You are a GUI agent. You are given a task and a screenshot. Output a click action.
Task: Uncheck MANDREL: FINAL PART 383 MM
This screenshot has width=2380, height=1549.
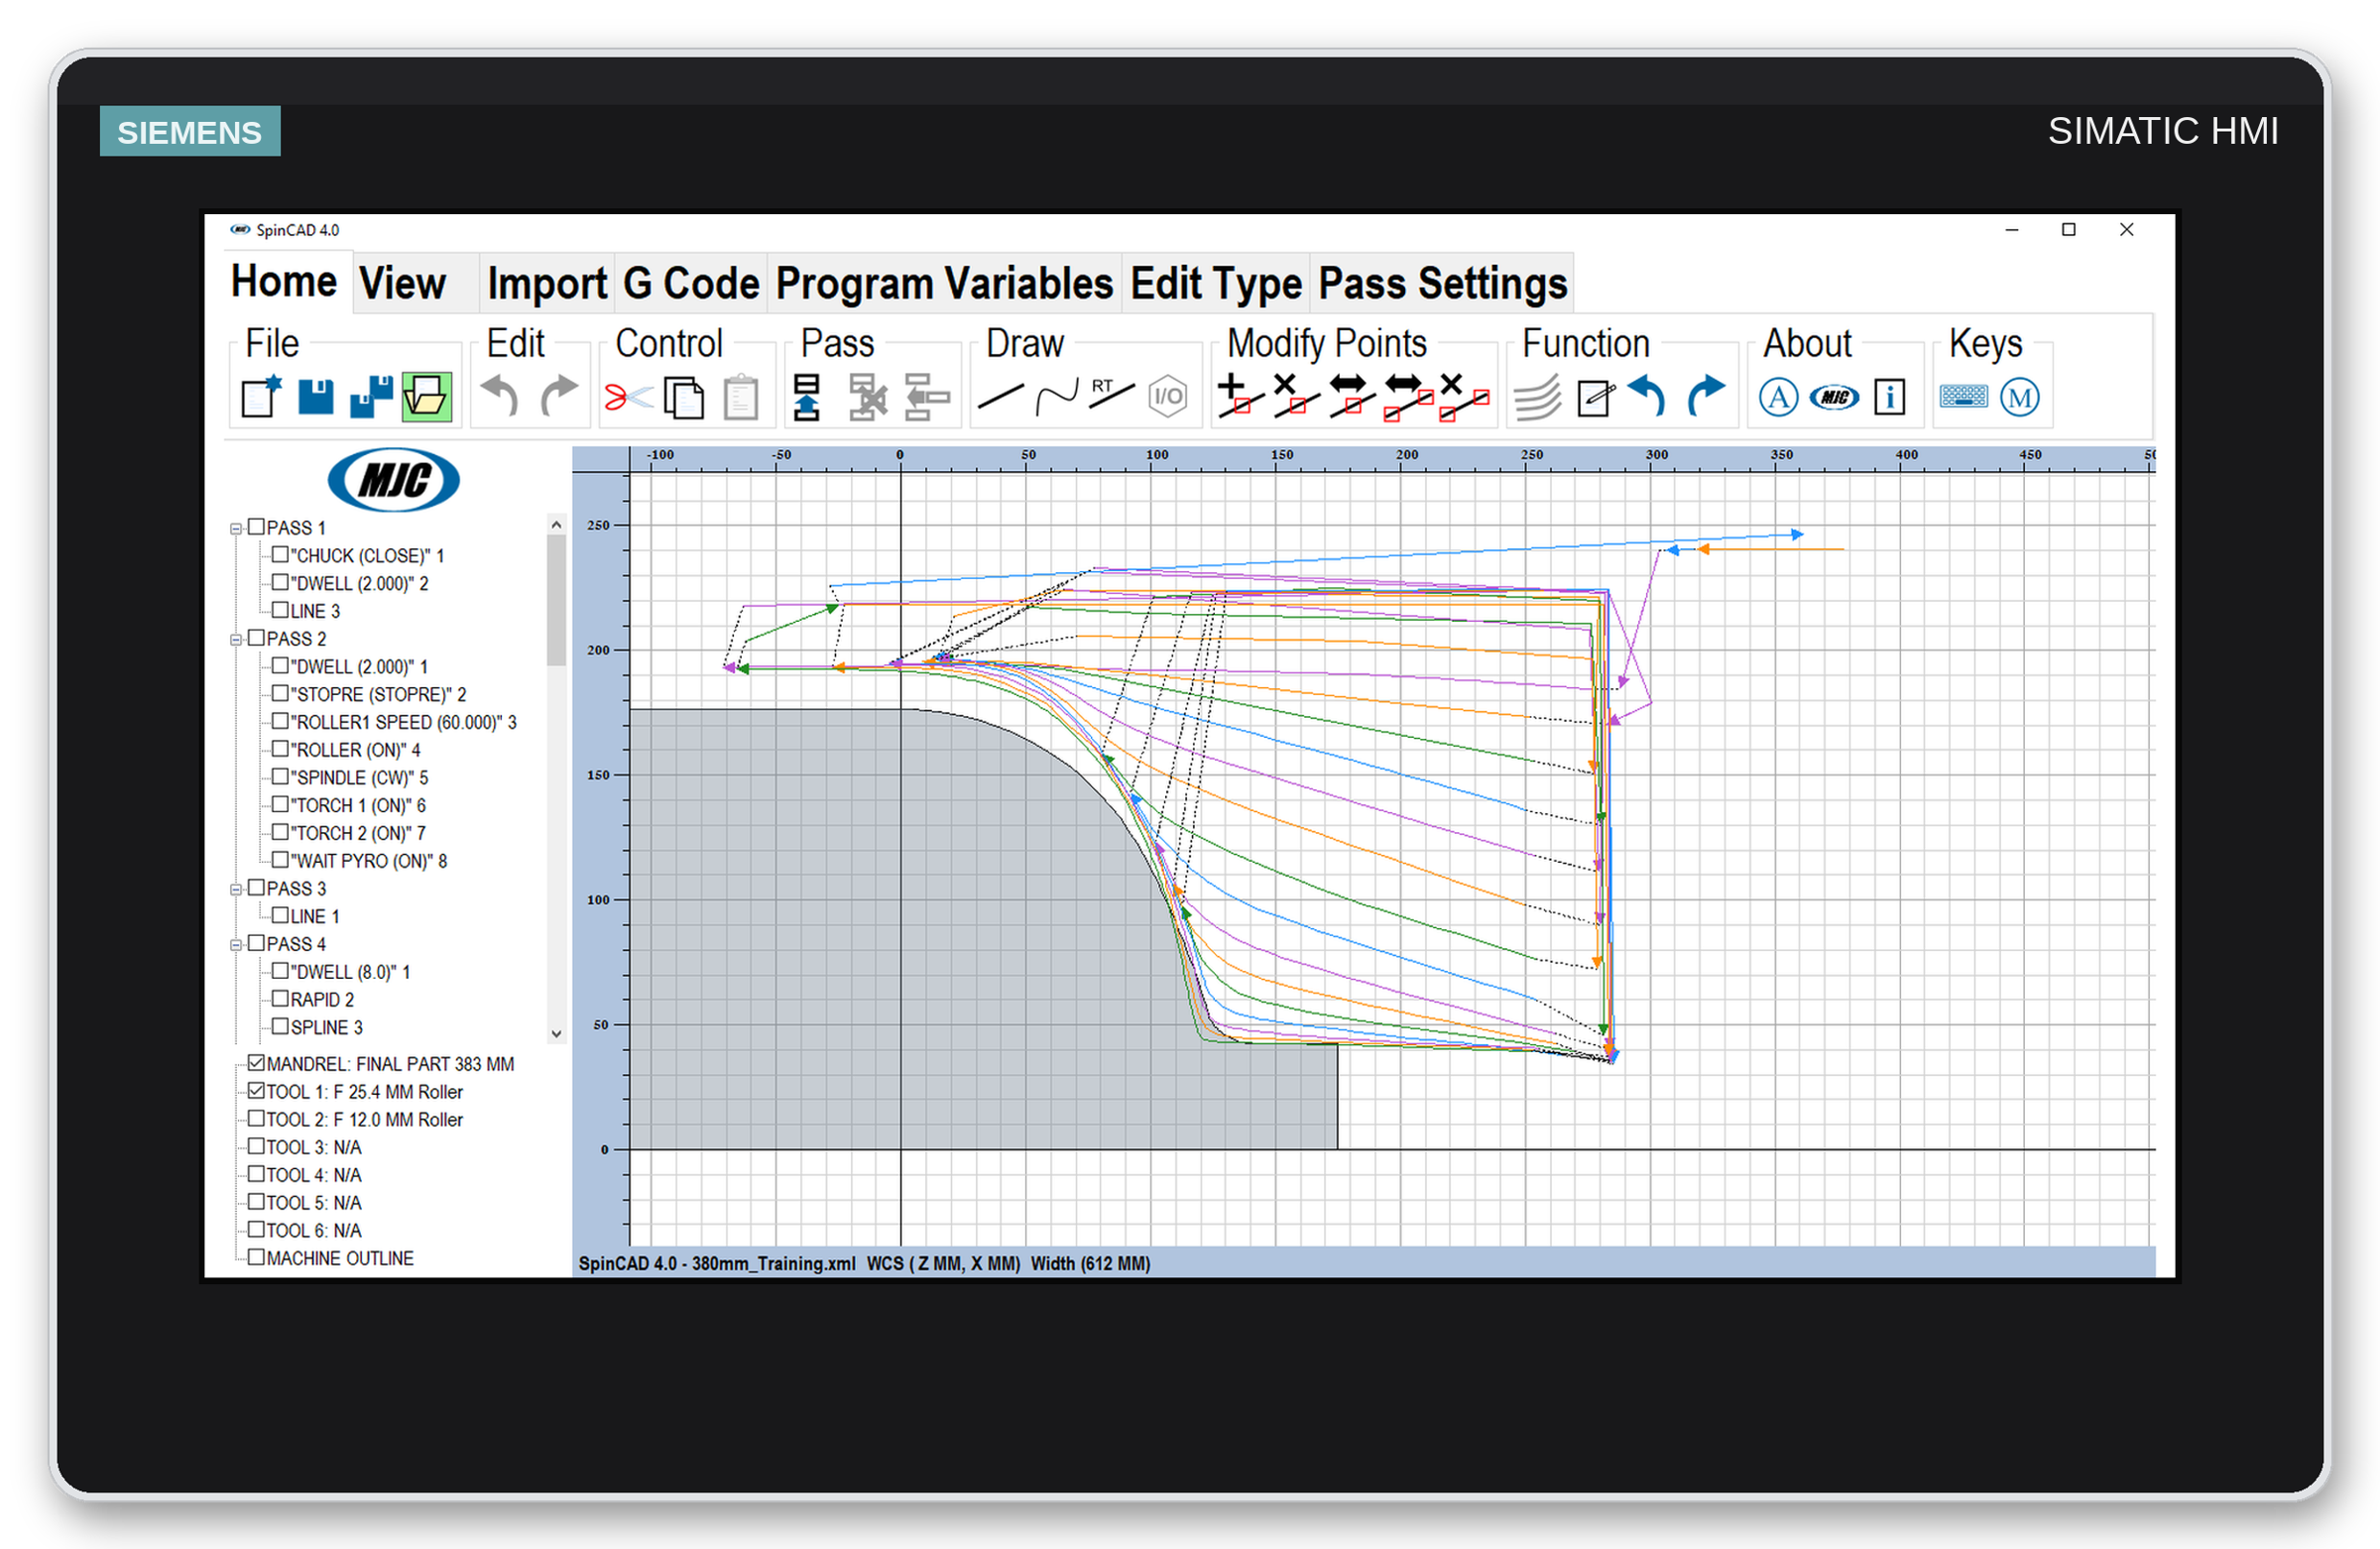pos(257,1063)
